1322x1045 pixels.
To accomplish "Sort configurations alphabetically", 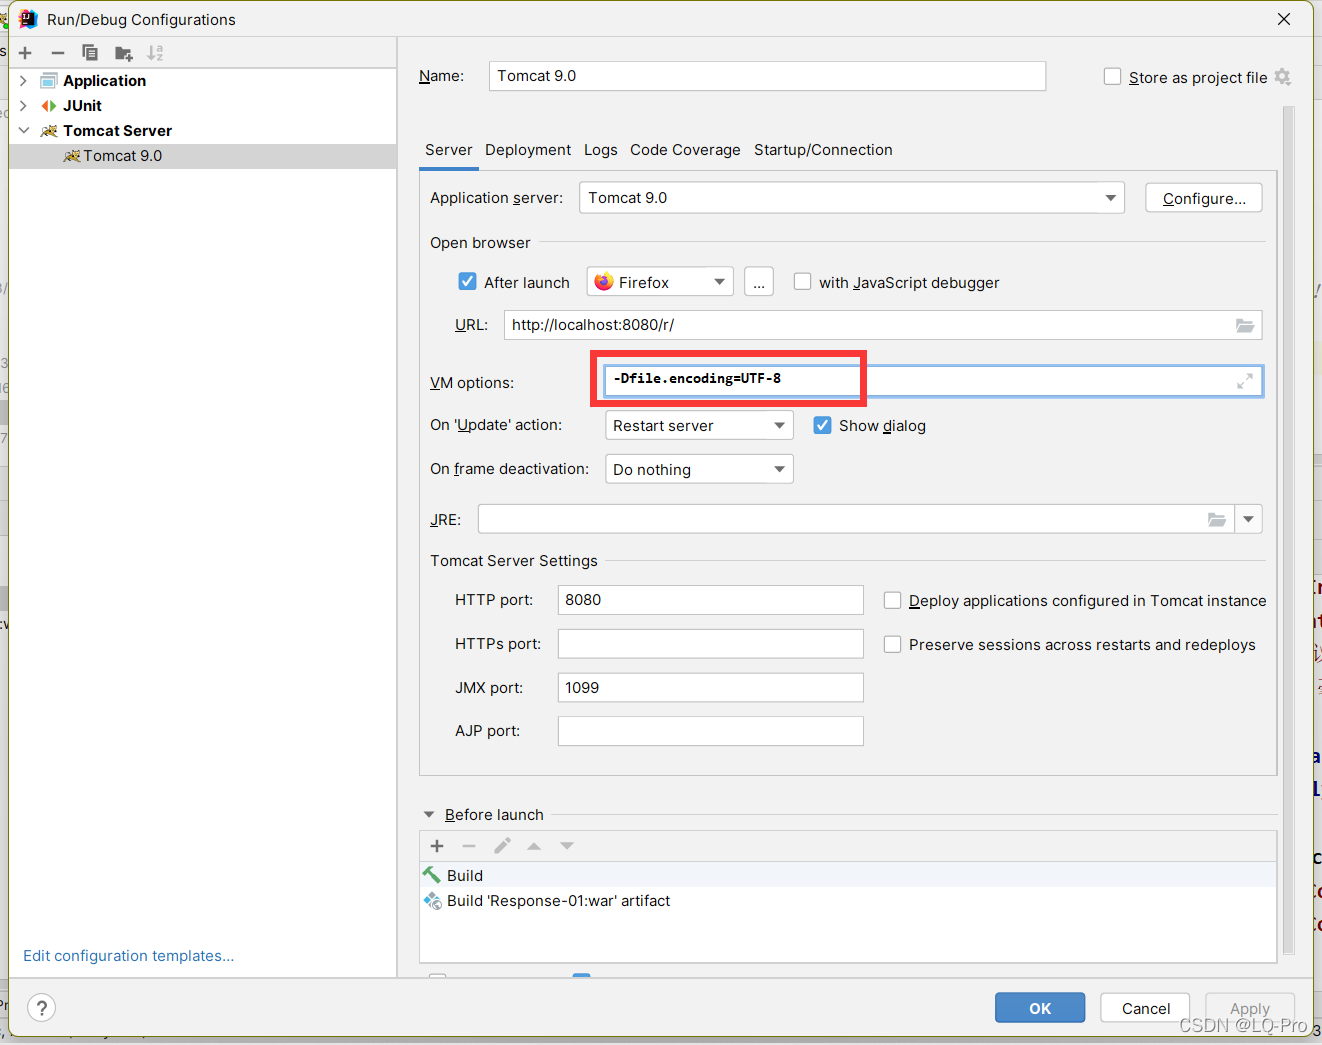I will tap(155, 53).
